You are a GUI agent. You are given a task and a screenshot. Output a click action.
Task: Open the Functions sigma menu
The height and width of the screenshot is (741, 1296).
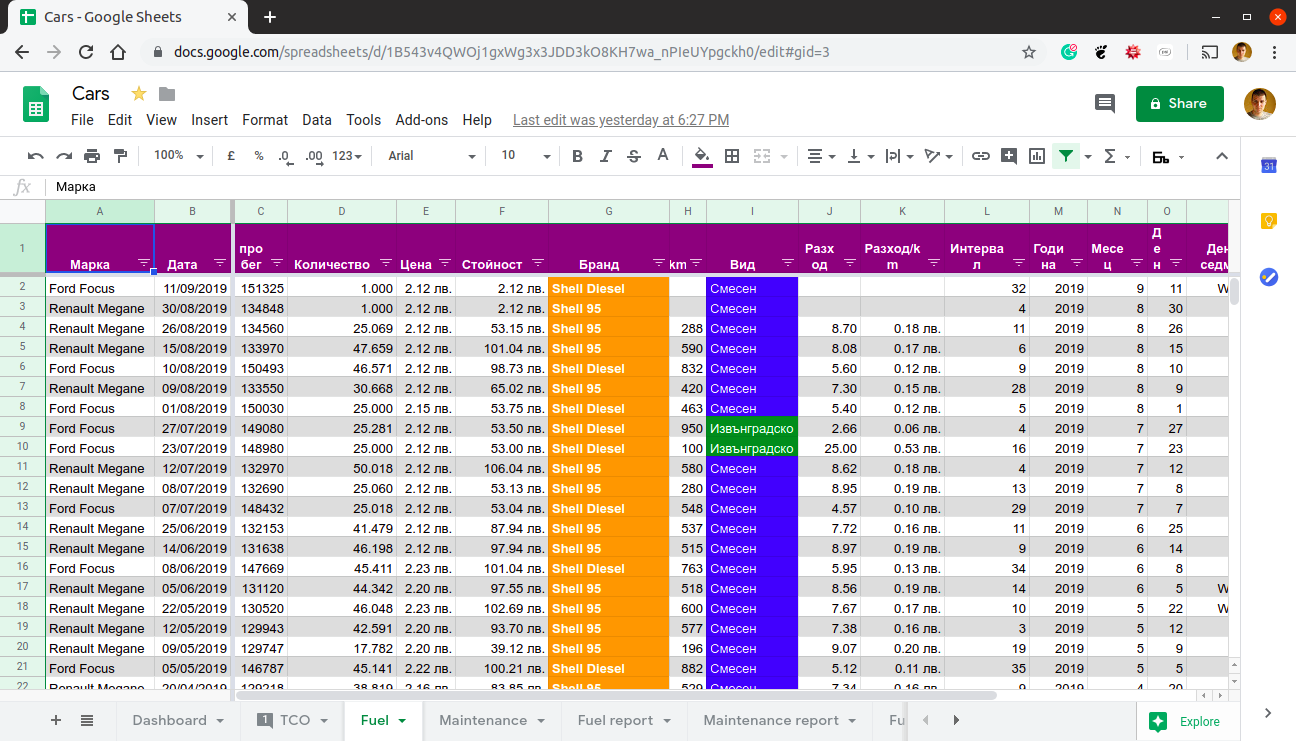[x=1116, y=156]
